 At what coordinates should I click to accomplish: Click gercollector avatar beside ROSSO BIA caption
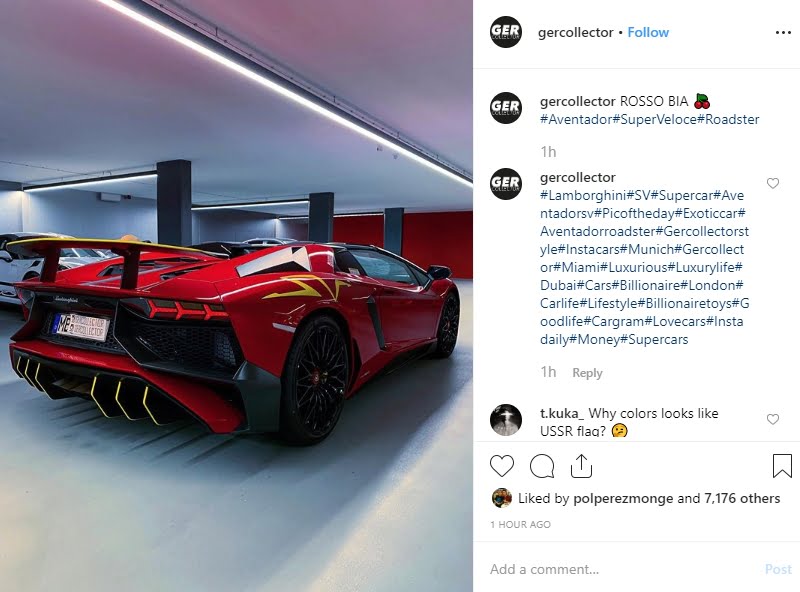pyautogui.click(x=506, y=108)
